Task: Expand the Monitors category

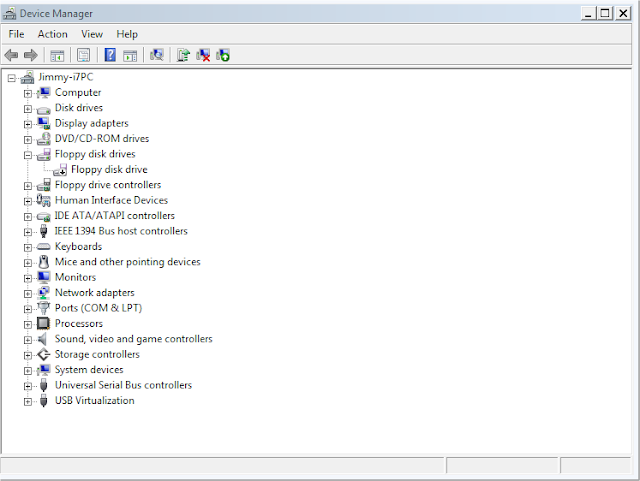Action: (x=27, y=278)
